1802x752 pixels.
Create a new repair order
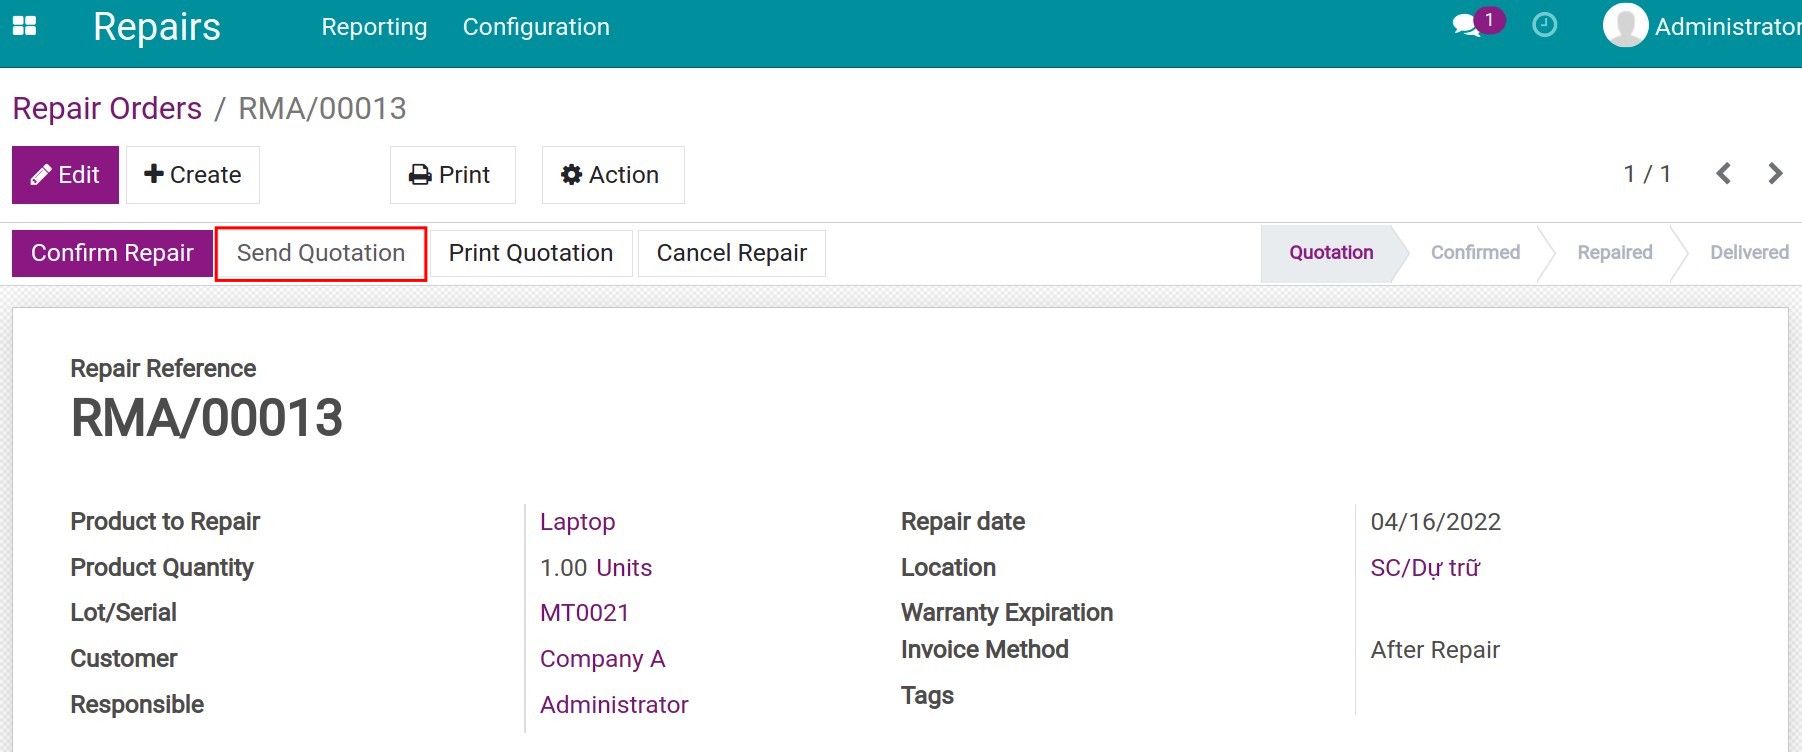(x=193, y=175)
